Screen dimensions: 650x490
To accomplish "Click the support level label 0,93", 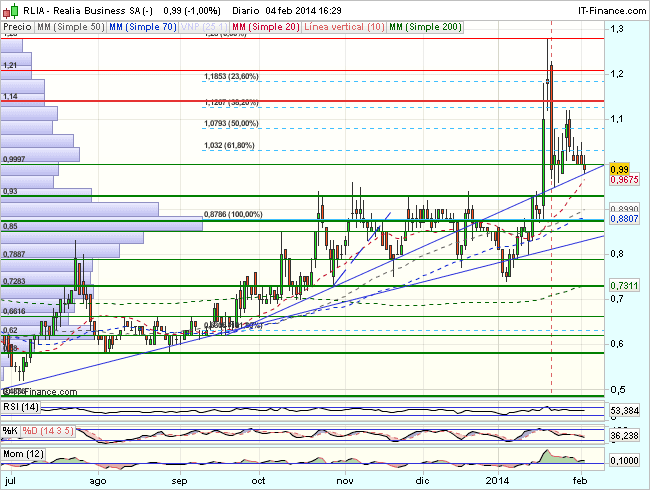I will [10, 191].
